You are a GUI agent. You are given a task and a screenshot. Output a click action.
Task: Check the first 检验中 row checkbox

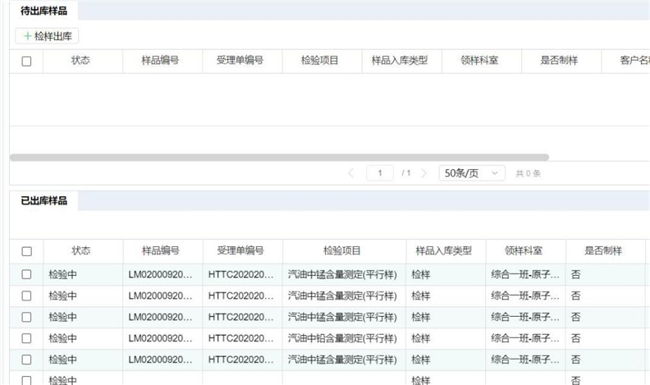[x=27, y=274]
